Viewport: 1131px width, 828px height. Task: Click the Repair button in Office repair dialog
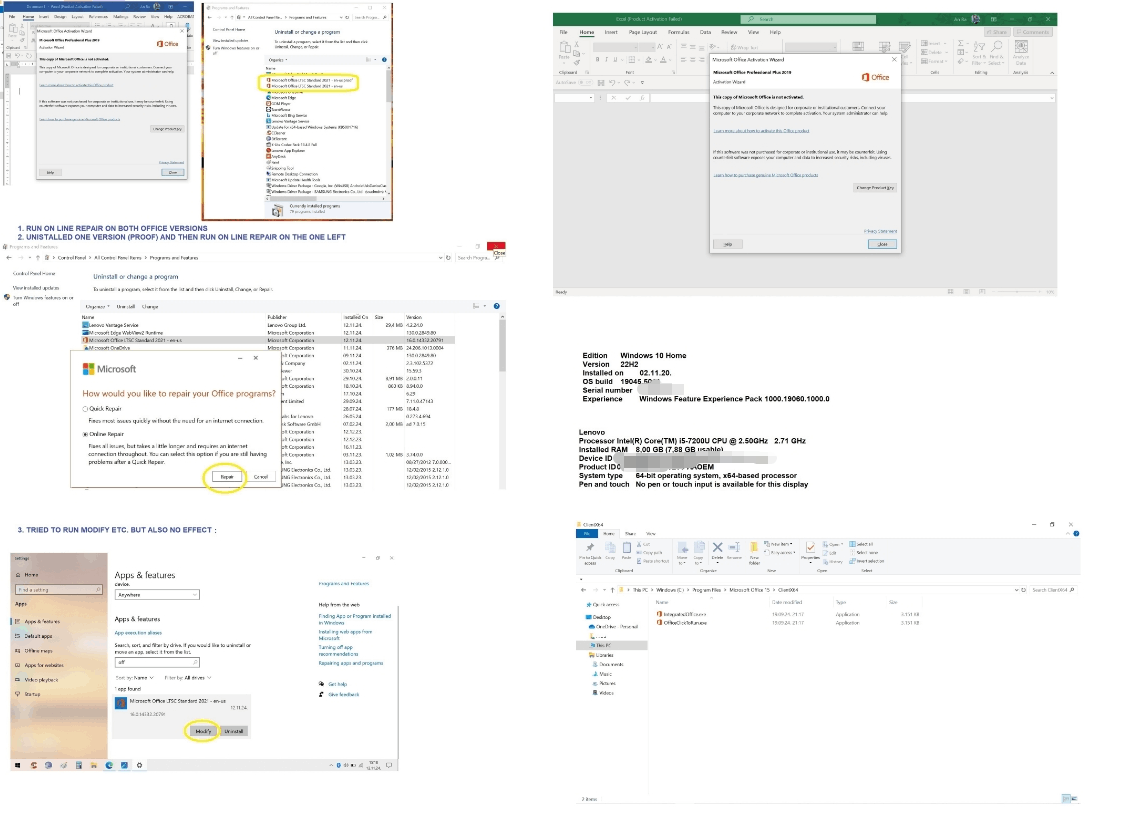[x=226, y=477]
